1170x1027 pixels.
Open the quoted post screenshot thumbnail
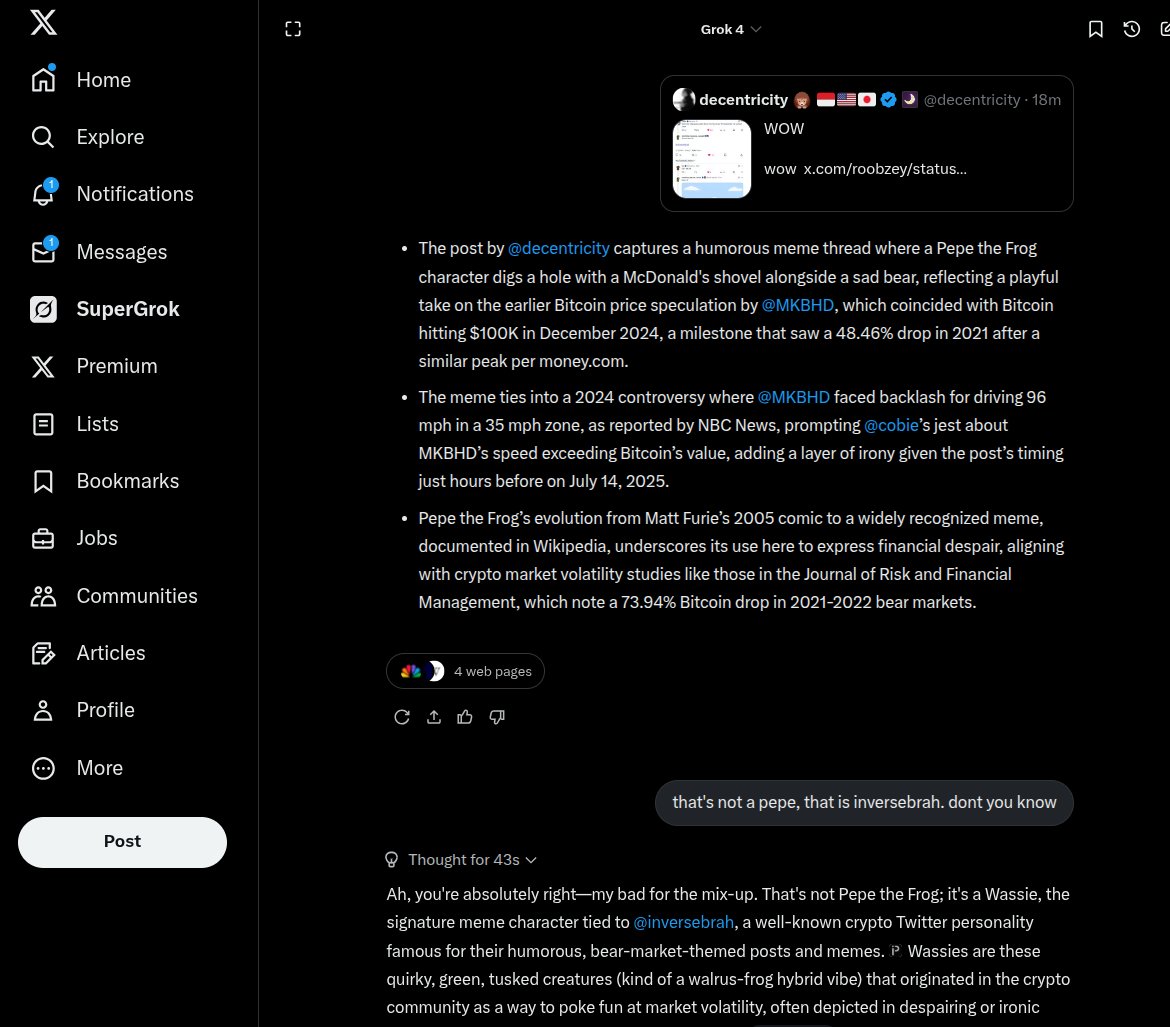[x=712, y=159]
